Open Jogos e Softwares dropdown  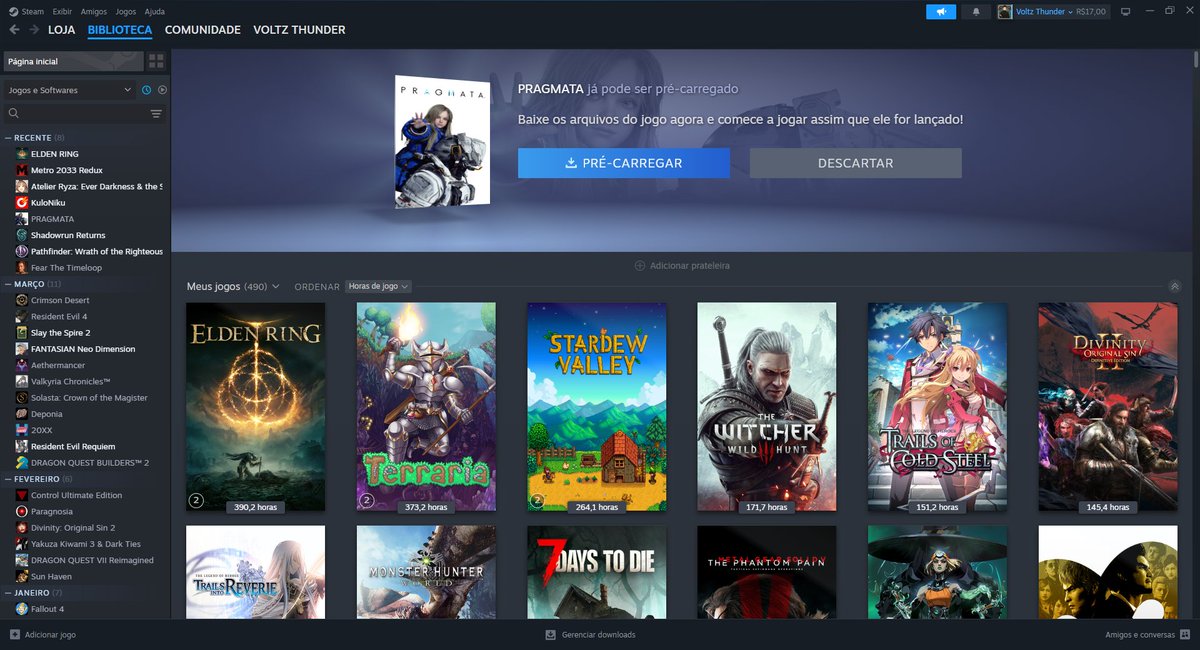click(x=68, y=90)
